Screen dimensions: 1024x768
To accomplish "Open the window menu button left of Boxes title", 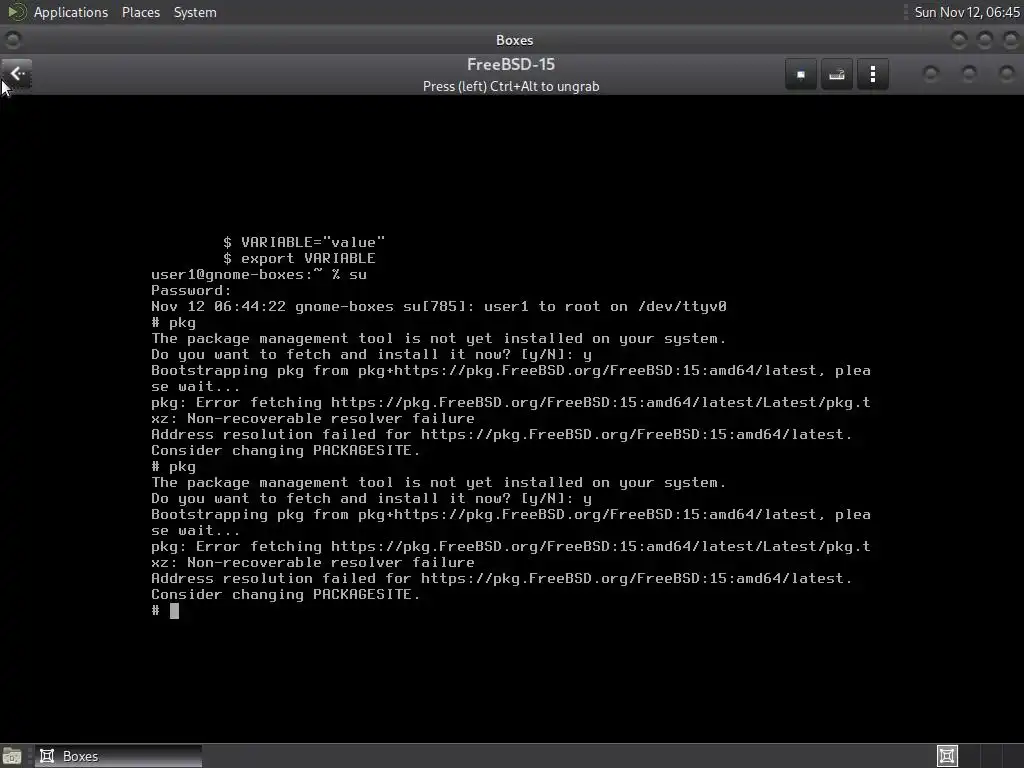I will tap(12, 40).
